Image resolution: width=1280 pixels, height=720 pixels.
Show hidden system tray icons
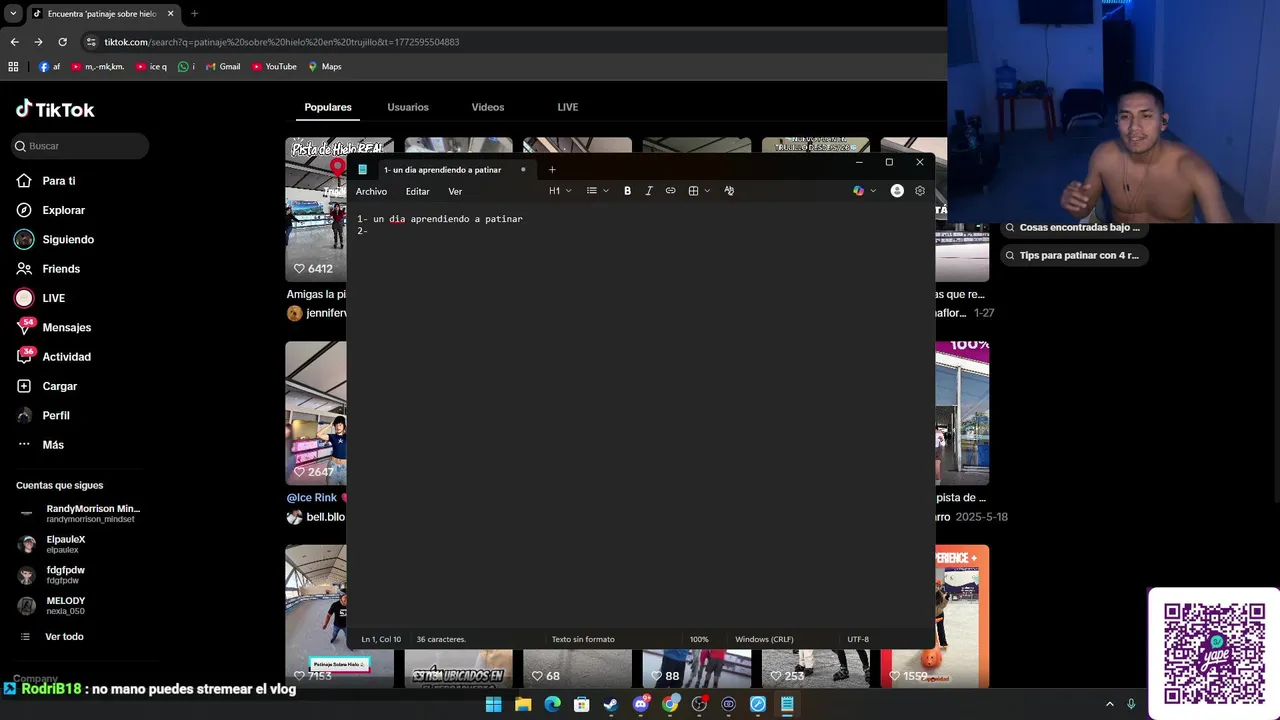tap(1109, 705)
